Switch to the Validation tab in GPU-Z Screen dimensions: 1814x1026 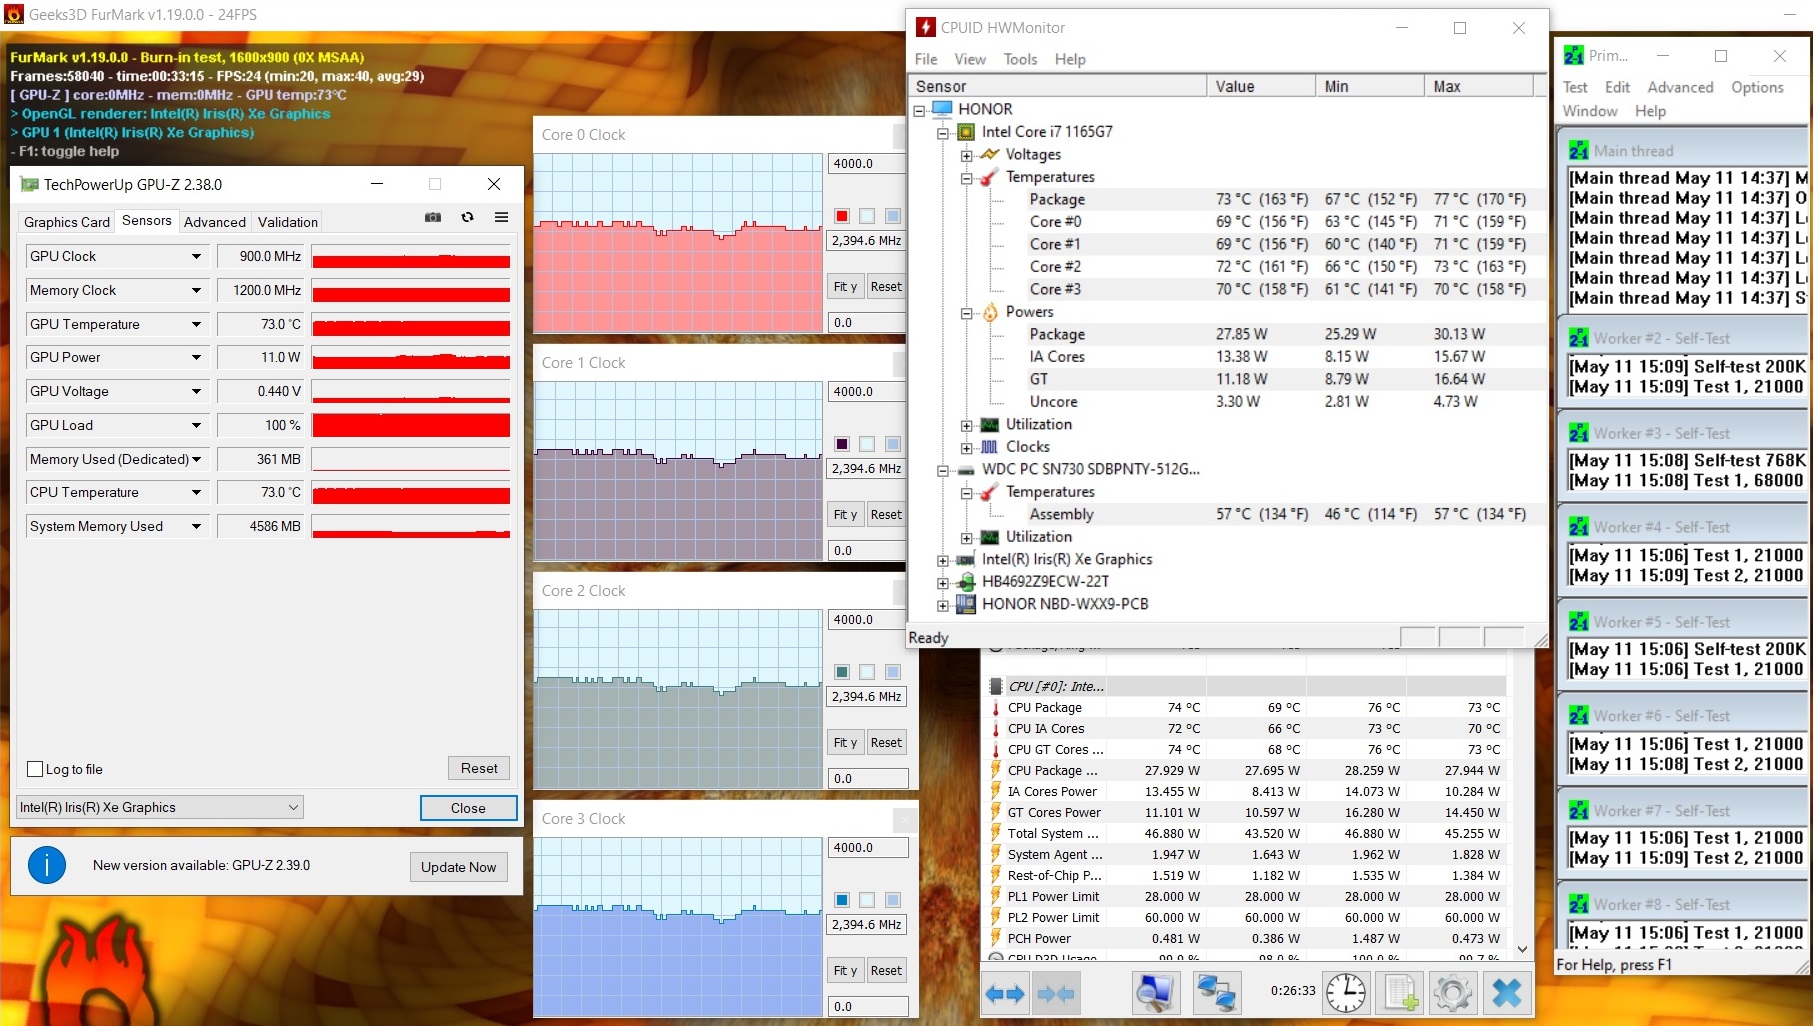point(288,222)
